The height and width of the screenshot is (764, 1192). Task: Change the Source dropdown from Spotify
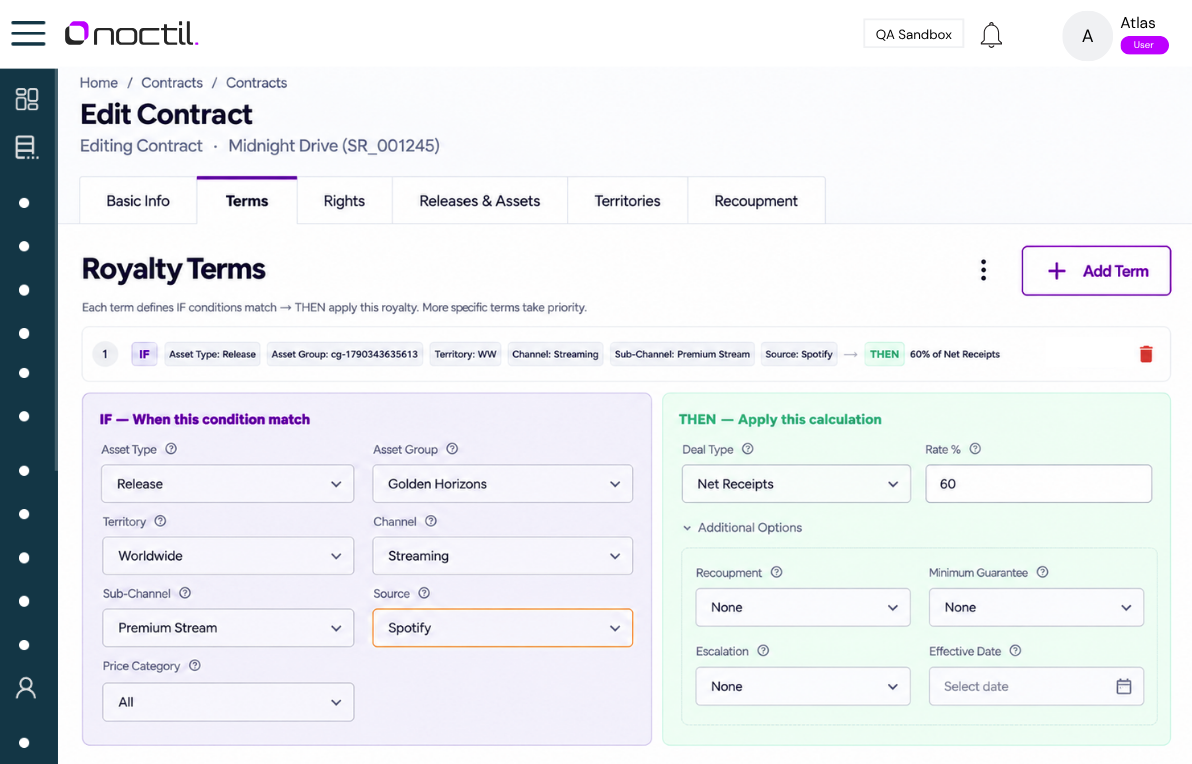[502, 628]
